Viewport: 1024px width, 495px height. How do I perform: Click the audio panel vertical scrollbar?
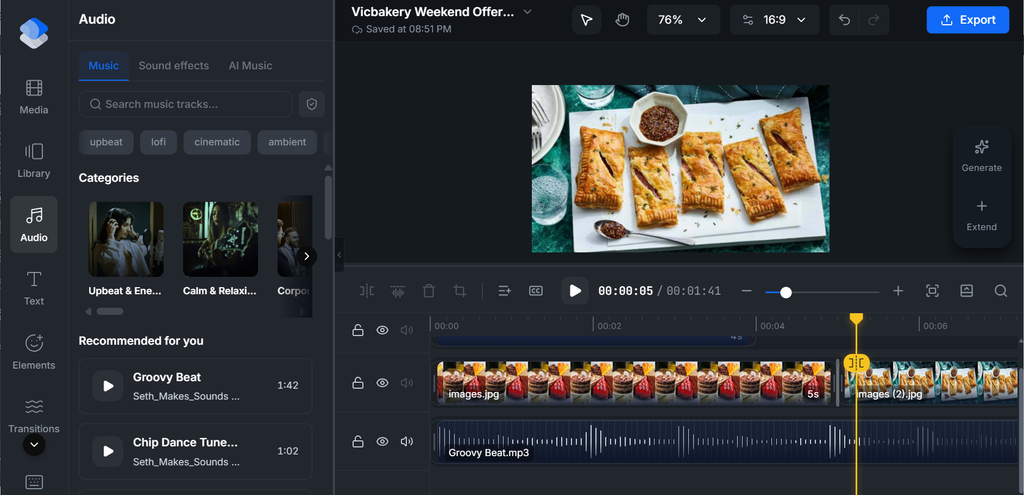tap(328, 208)
